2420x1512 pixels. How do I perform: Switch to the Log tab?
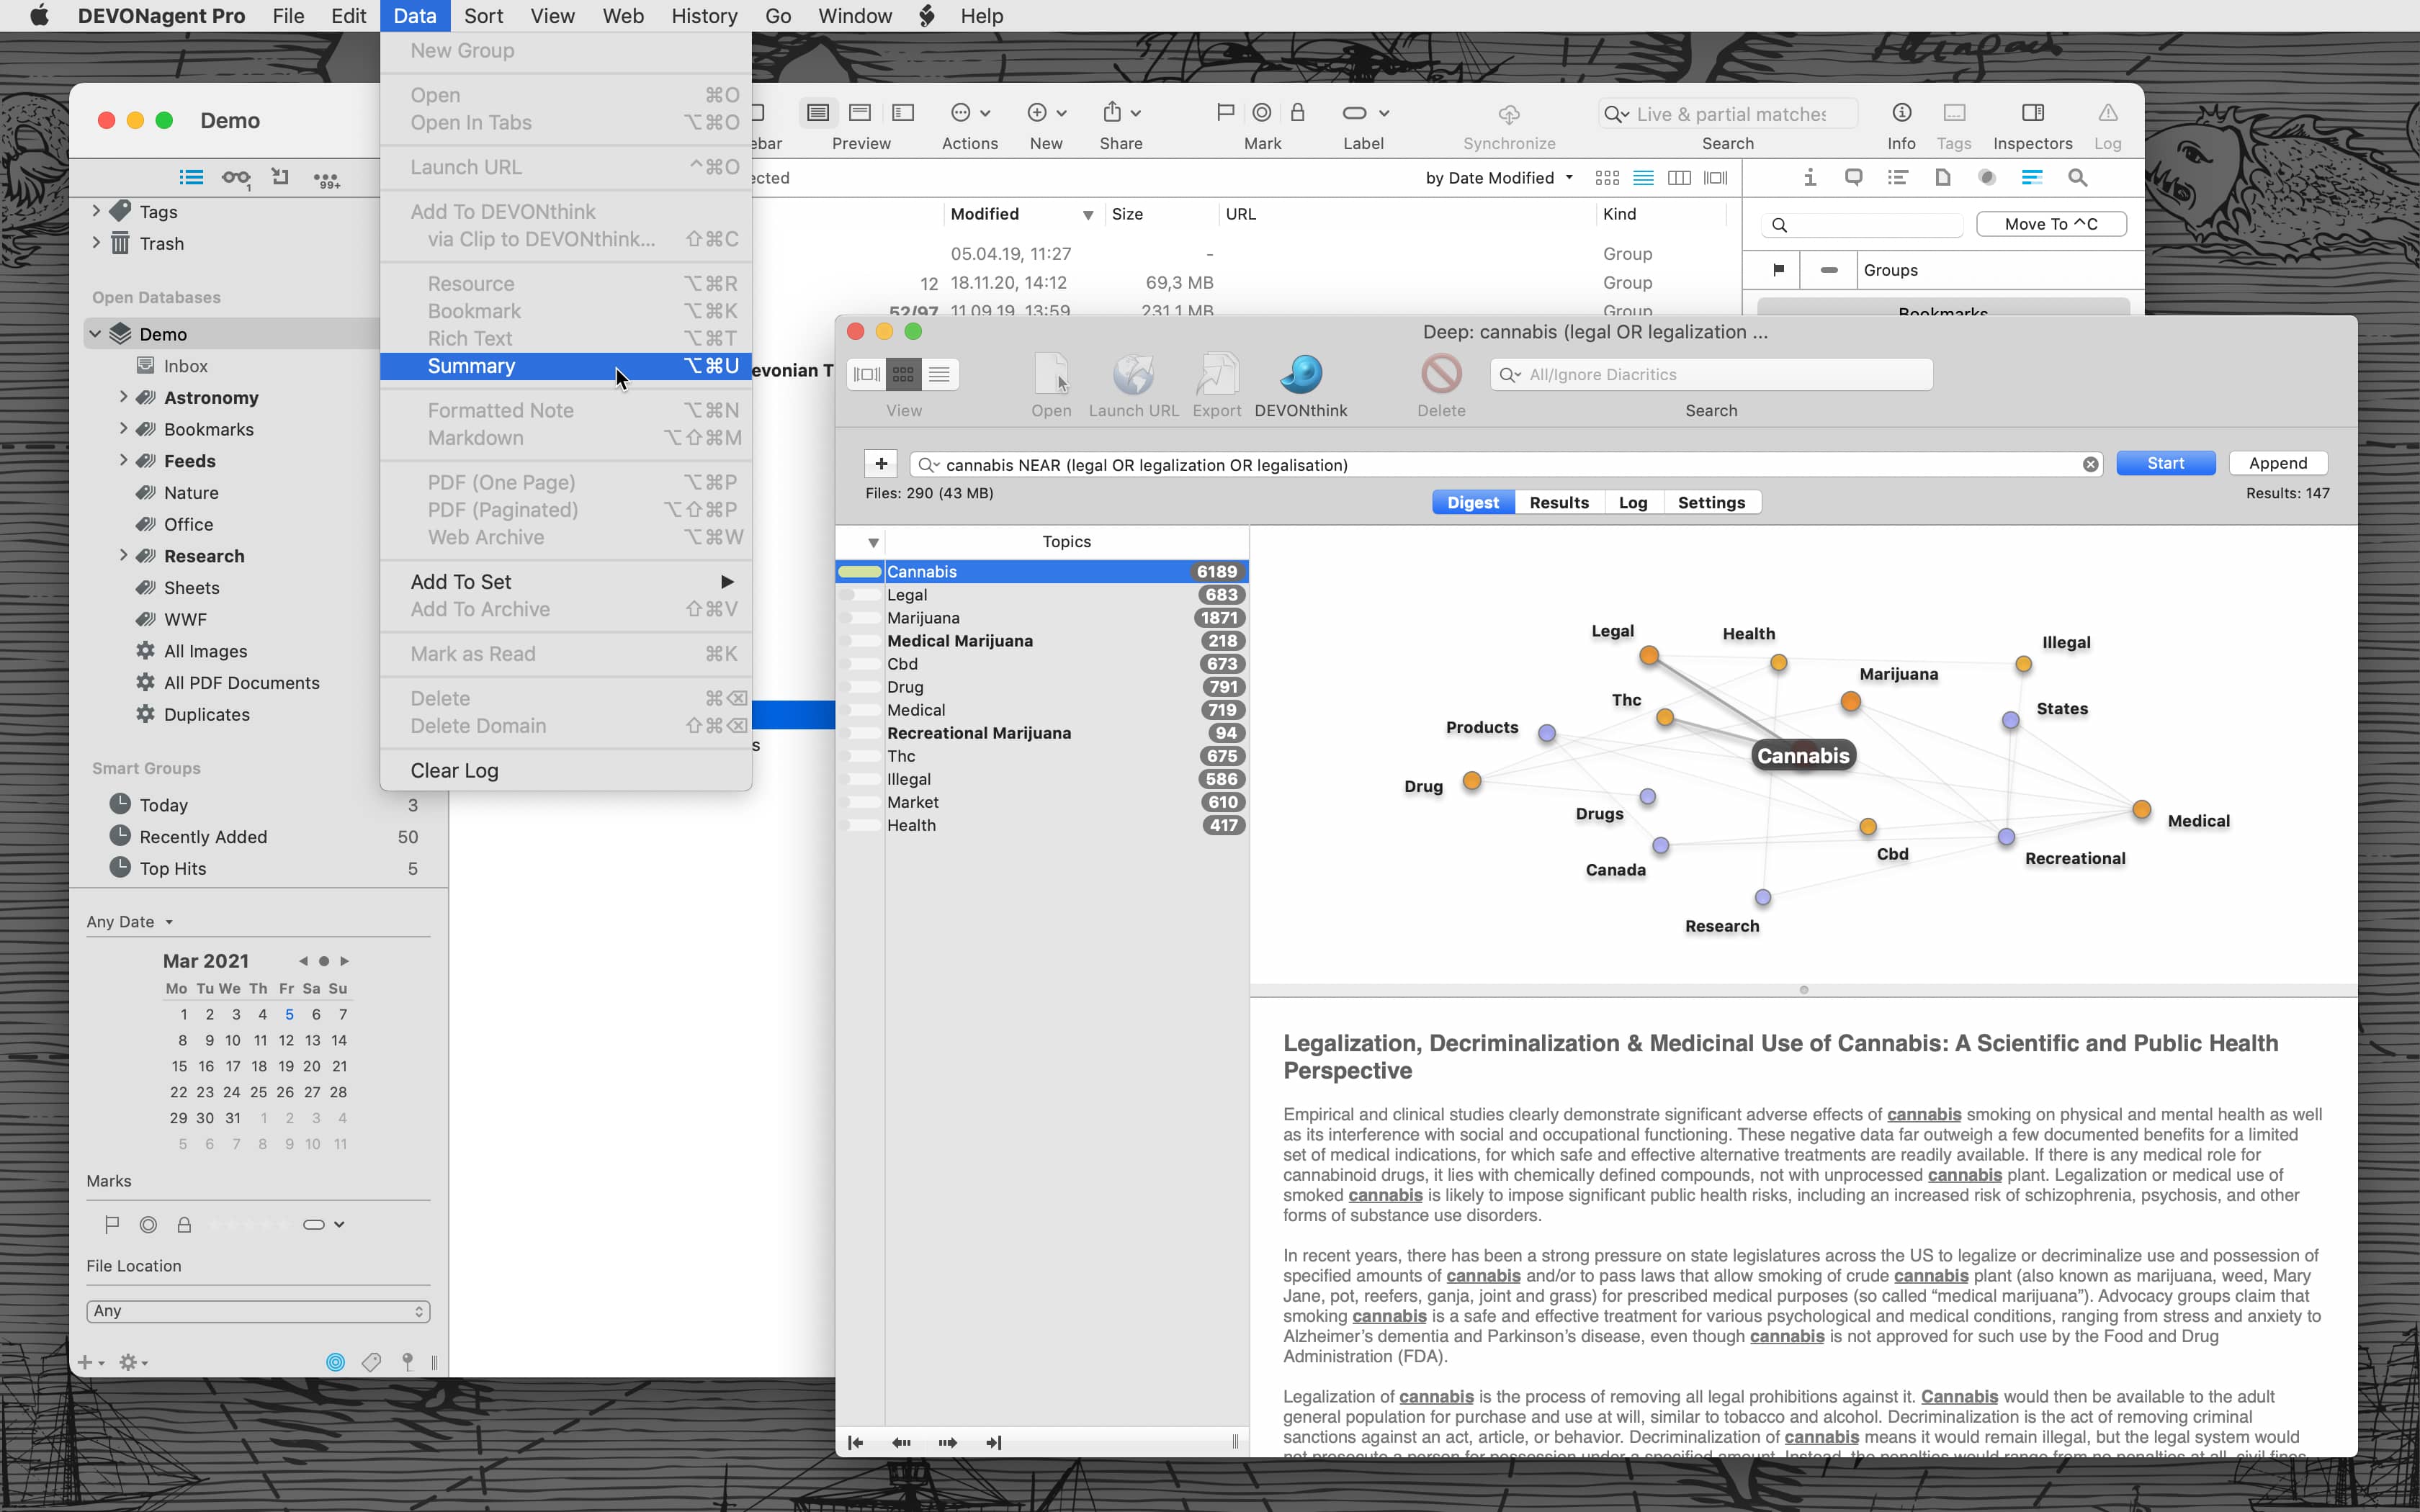(x=1633, y=503)
